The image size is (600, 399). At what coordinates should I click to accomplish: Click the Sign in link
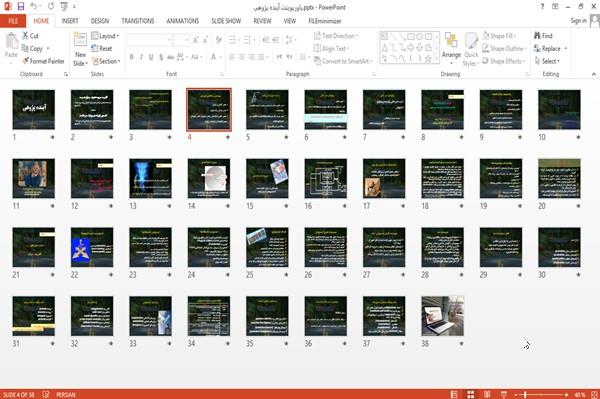click(x=578, y=21)
